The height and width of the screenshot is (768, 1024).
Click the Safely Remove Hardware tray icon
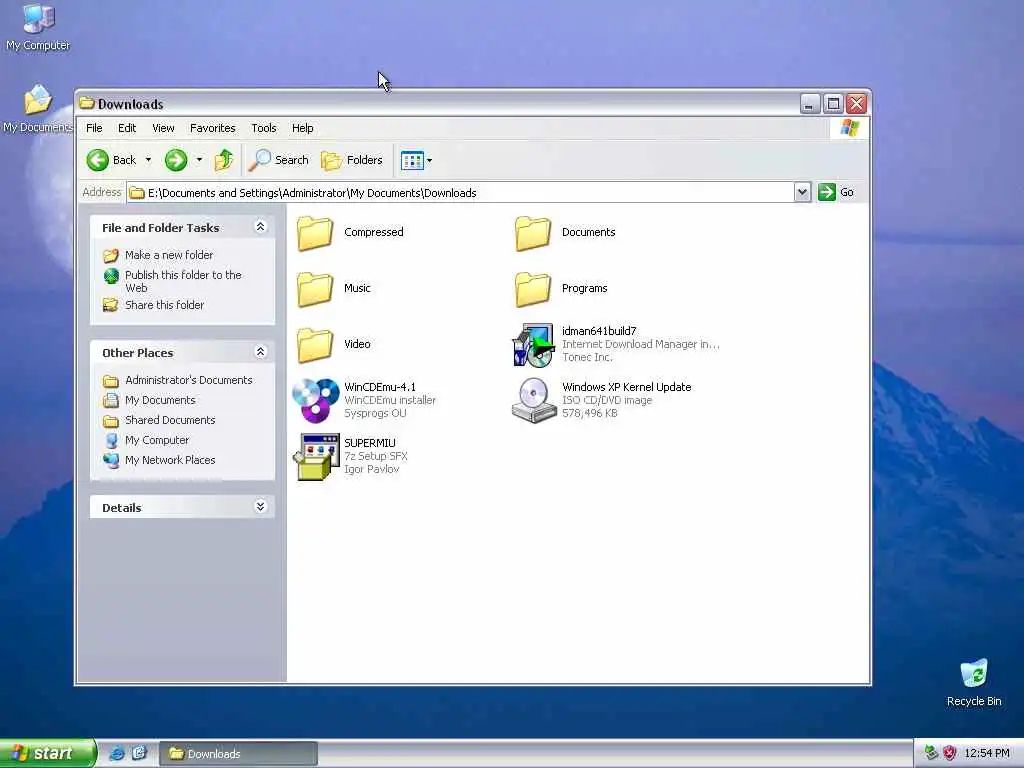click(931, 754)
